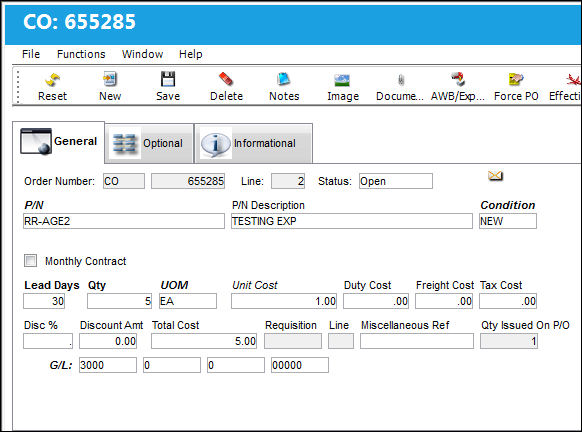Click the Disc % field
This screenshot has height=432, width=582.
coord(48,341)
